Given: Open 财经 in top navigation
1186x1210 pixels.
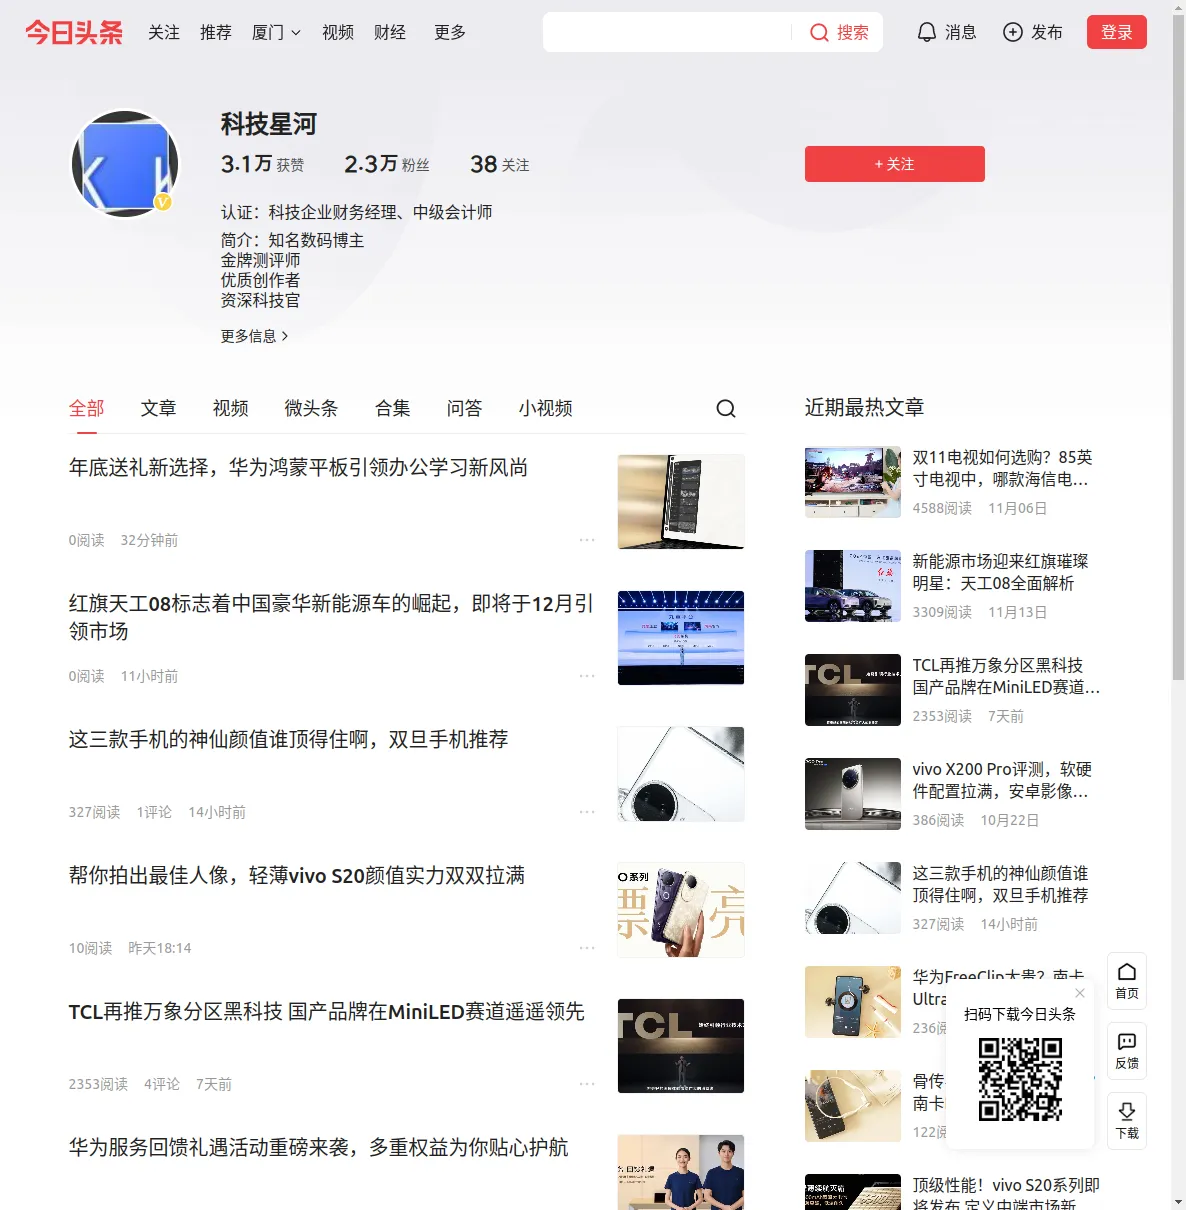Looking at the screenshot, I should 390,32.
